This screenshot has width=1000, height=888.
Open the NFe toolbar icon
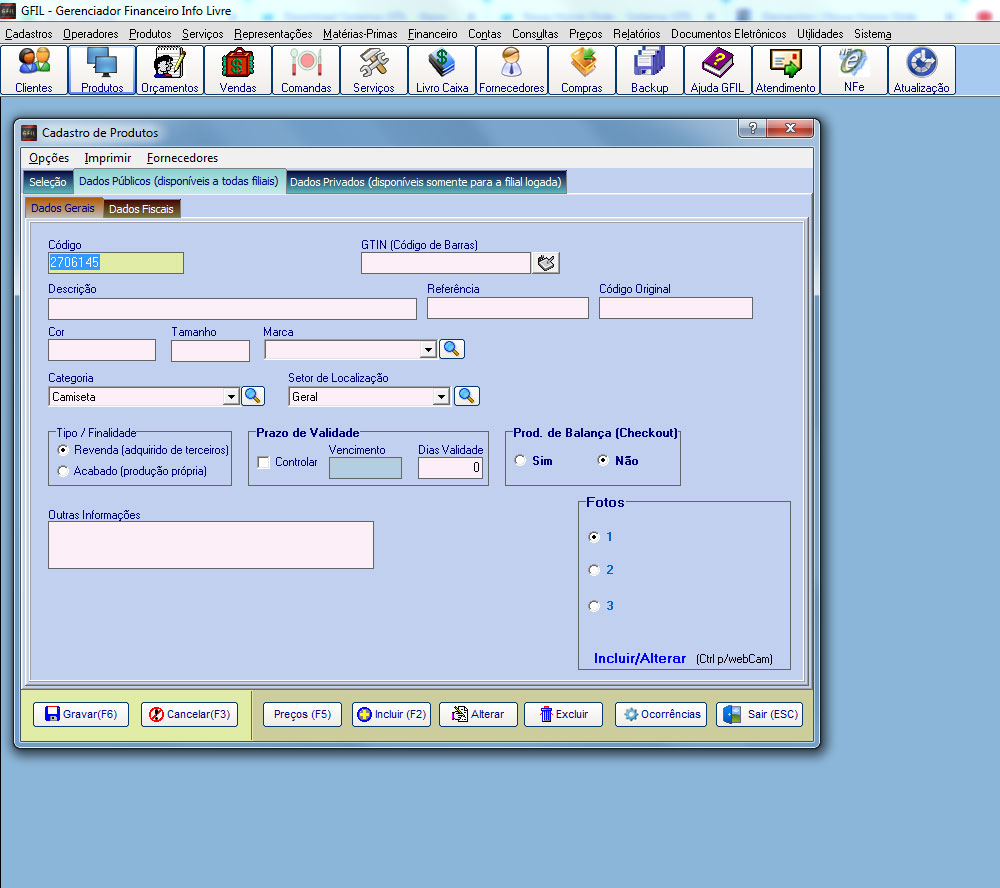854,70
